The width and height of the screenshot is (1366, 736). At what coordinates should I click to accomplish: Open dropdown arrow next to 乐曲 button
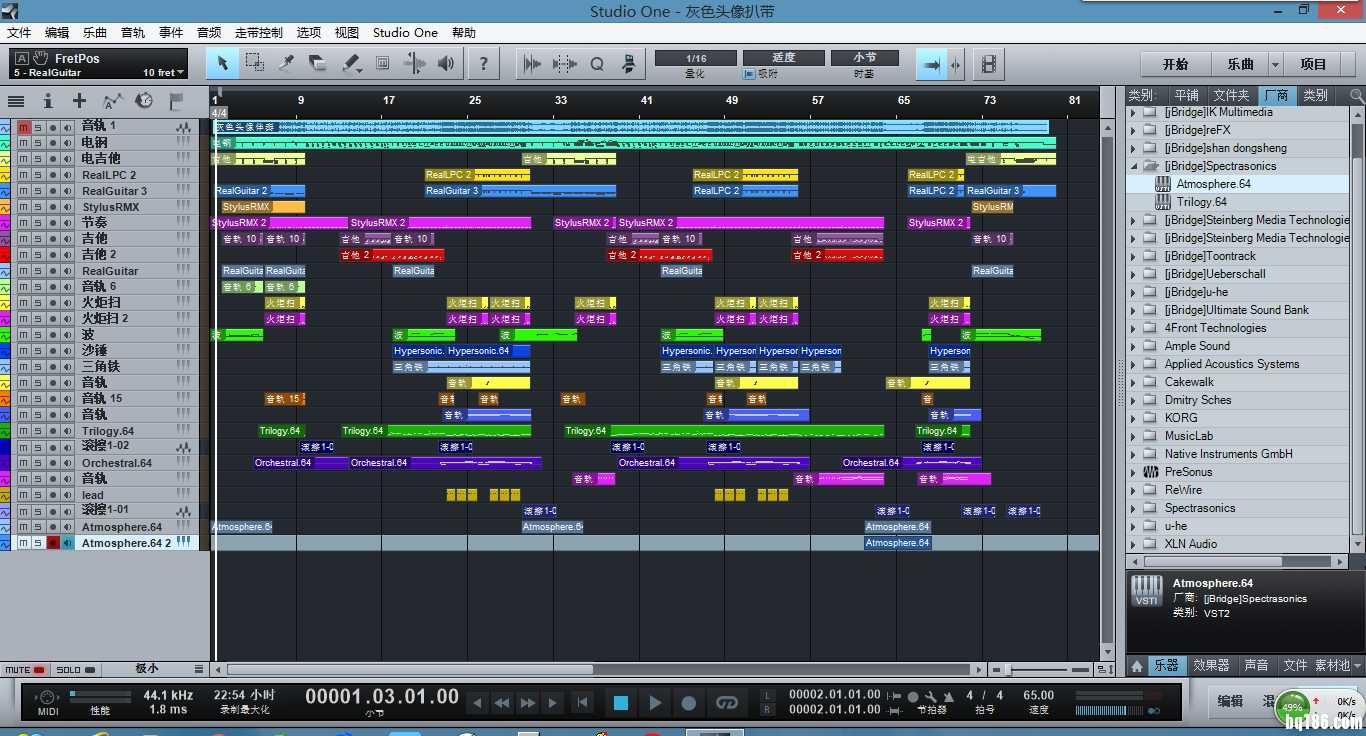point(1275,64)
